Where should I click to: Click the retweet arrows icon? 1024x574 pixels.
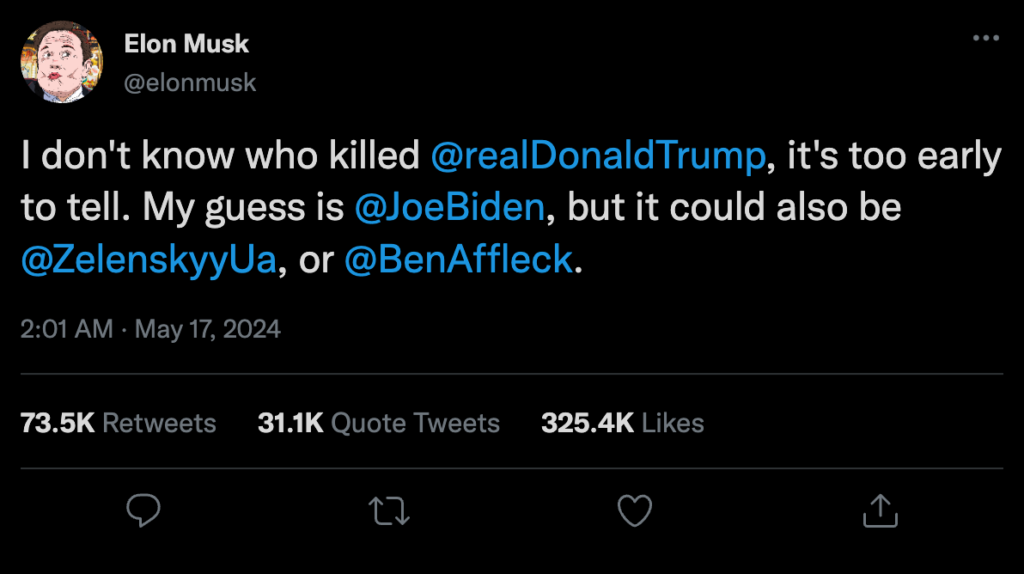coord(389,511)
